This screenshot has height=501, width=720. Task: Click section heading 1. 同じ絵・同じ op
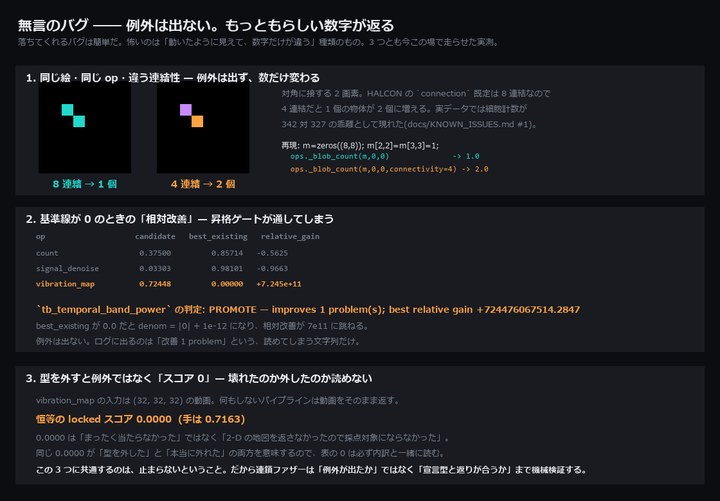click(173, 78)
